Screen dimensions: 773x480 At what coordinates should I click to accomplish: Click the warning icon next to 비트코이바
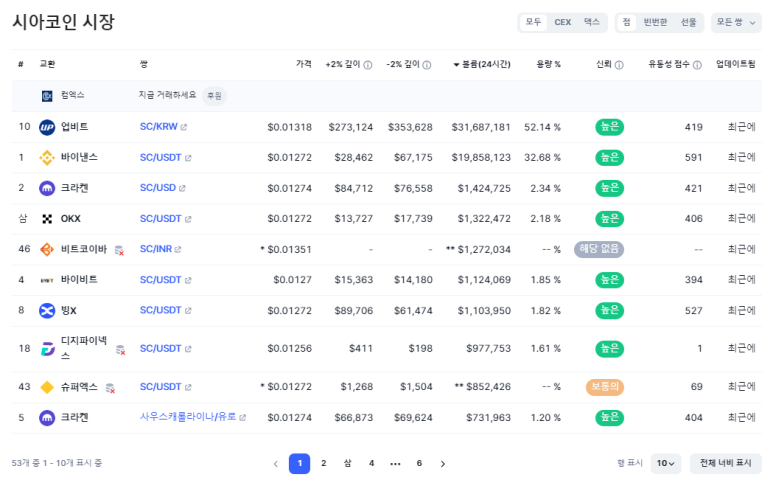[x=119, y=250]
